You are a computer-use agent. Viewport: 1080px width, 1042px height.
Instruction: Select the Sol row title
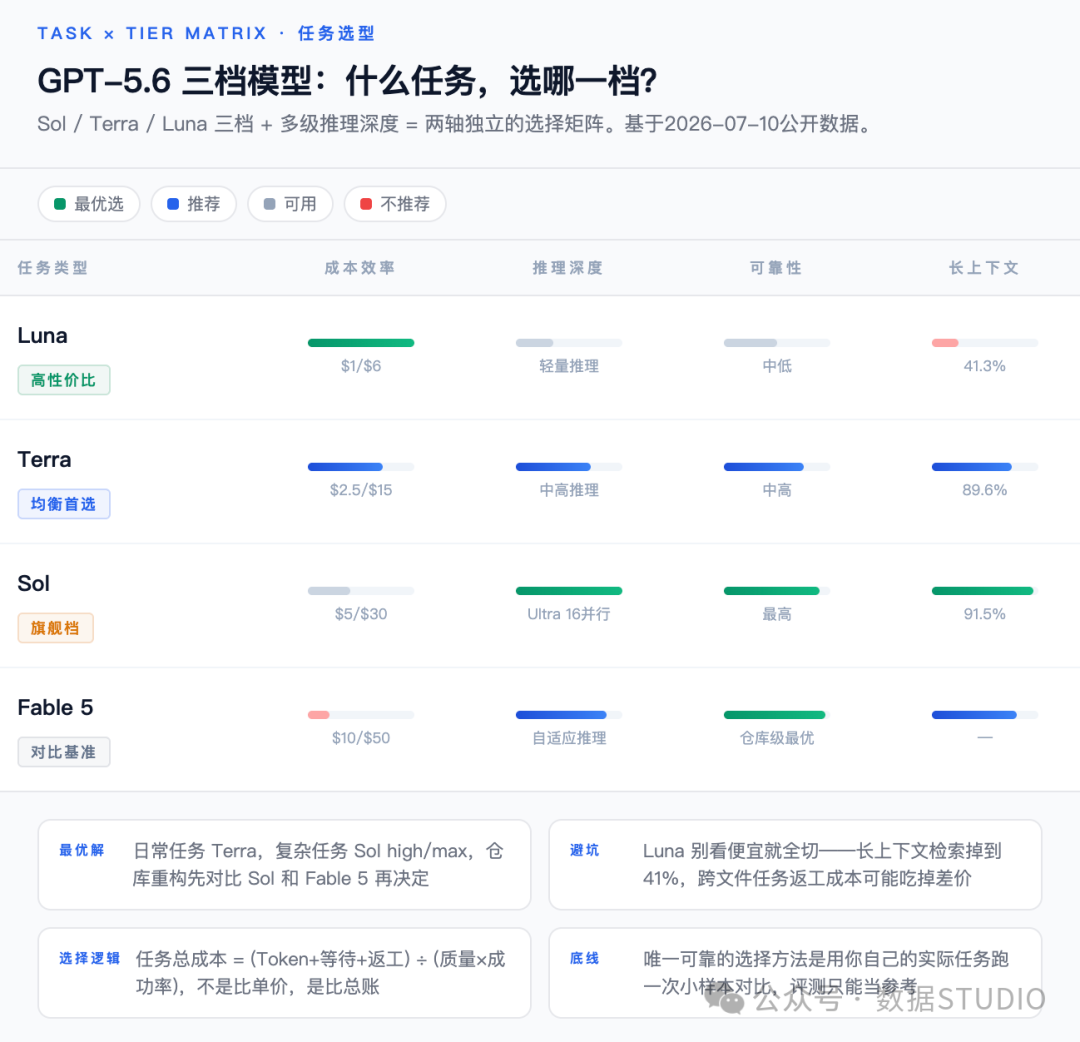pyautogui.click(x=33, y=583)
